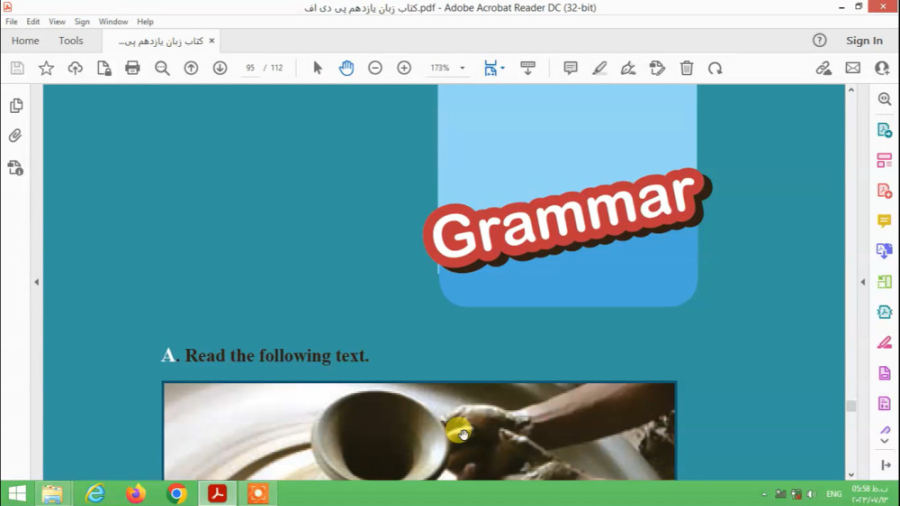The width and height of the screenshot is (900, 506).
Task: Click the Sign In button
Action: click(864, 41)
